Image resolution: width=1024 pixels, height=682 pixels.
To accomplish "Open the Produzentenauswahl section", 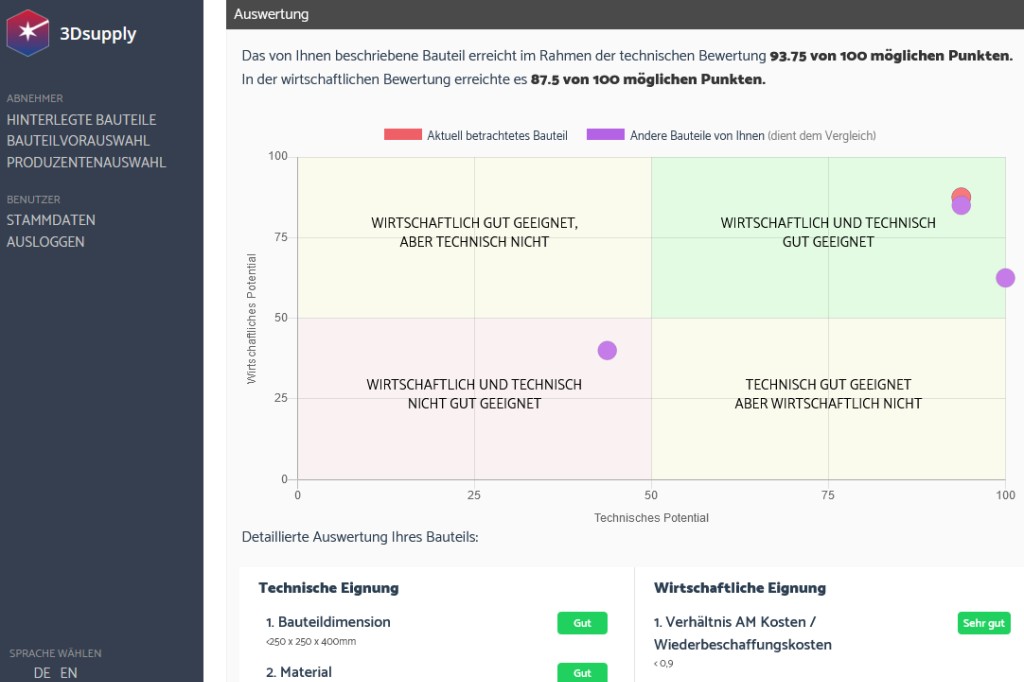I will point(86,162).
